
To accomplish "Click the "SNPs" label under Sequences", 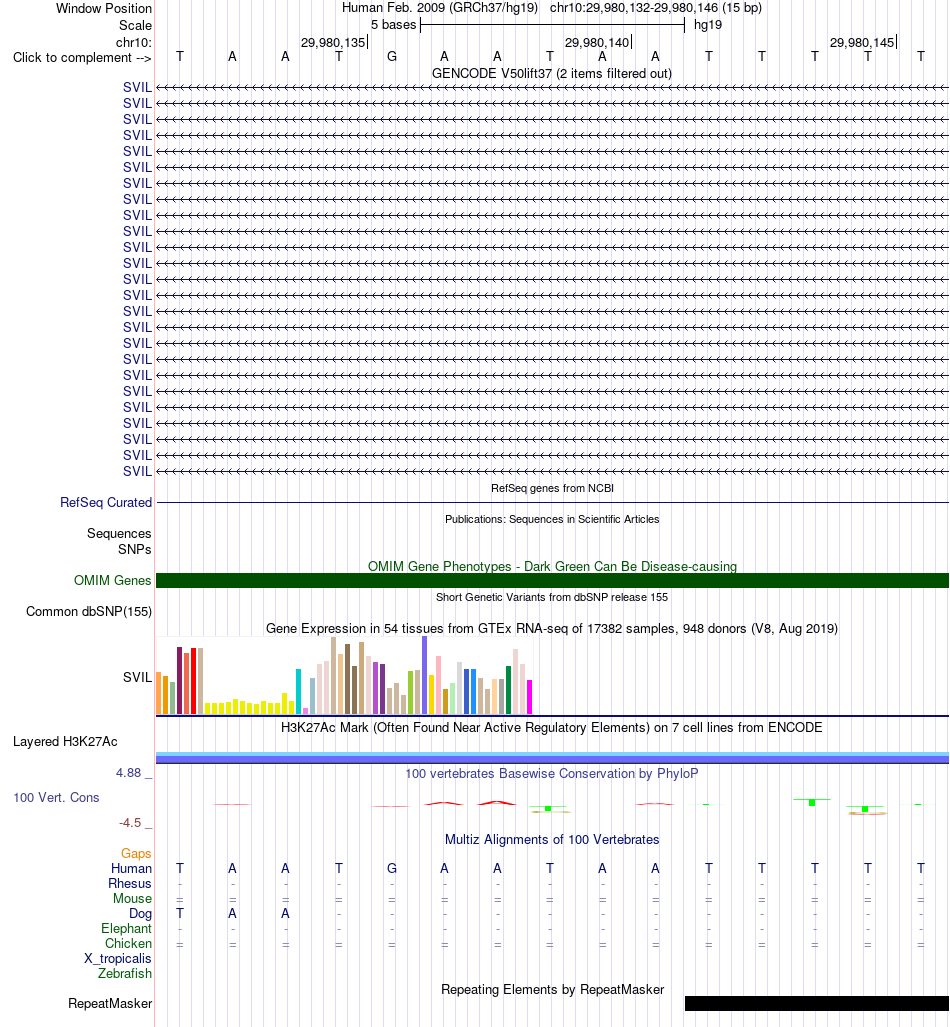I will click(134, 550).
